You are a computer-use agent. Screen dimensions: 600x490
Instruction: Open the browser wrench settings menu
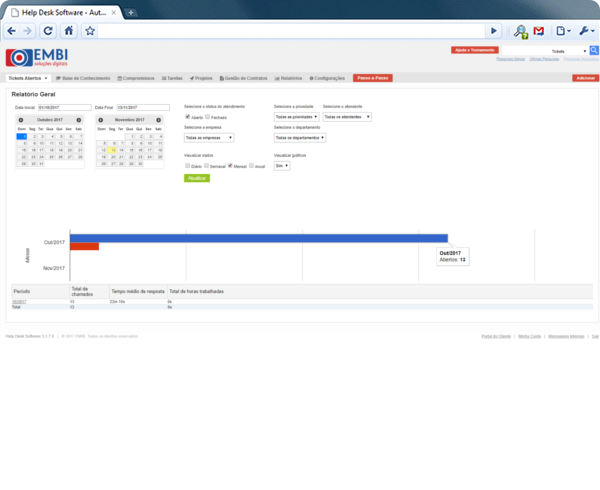(585, 31)
